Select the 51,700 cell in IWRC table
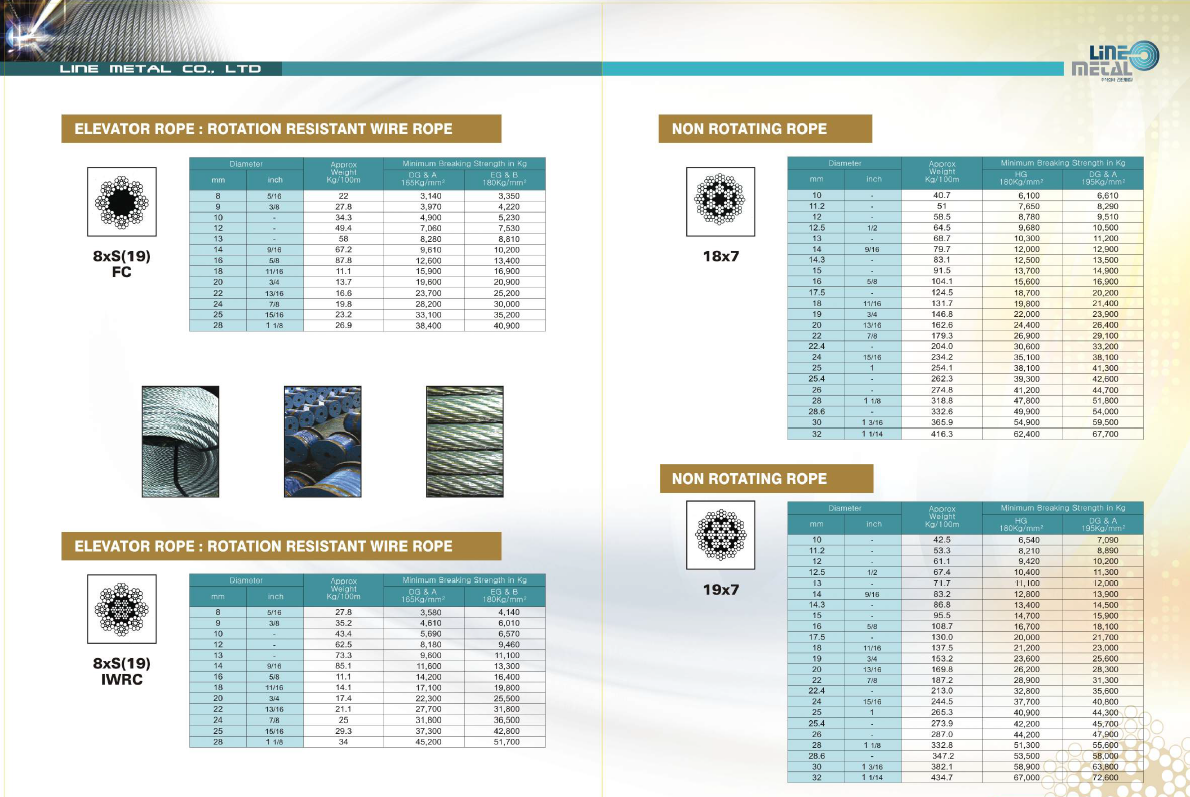This screenshot has width=1190, height=797. coord(505,742)
